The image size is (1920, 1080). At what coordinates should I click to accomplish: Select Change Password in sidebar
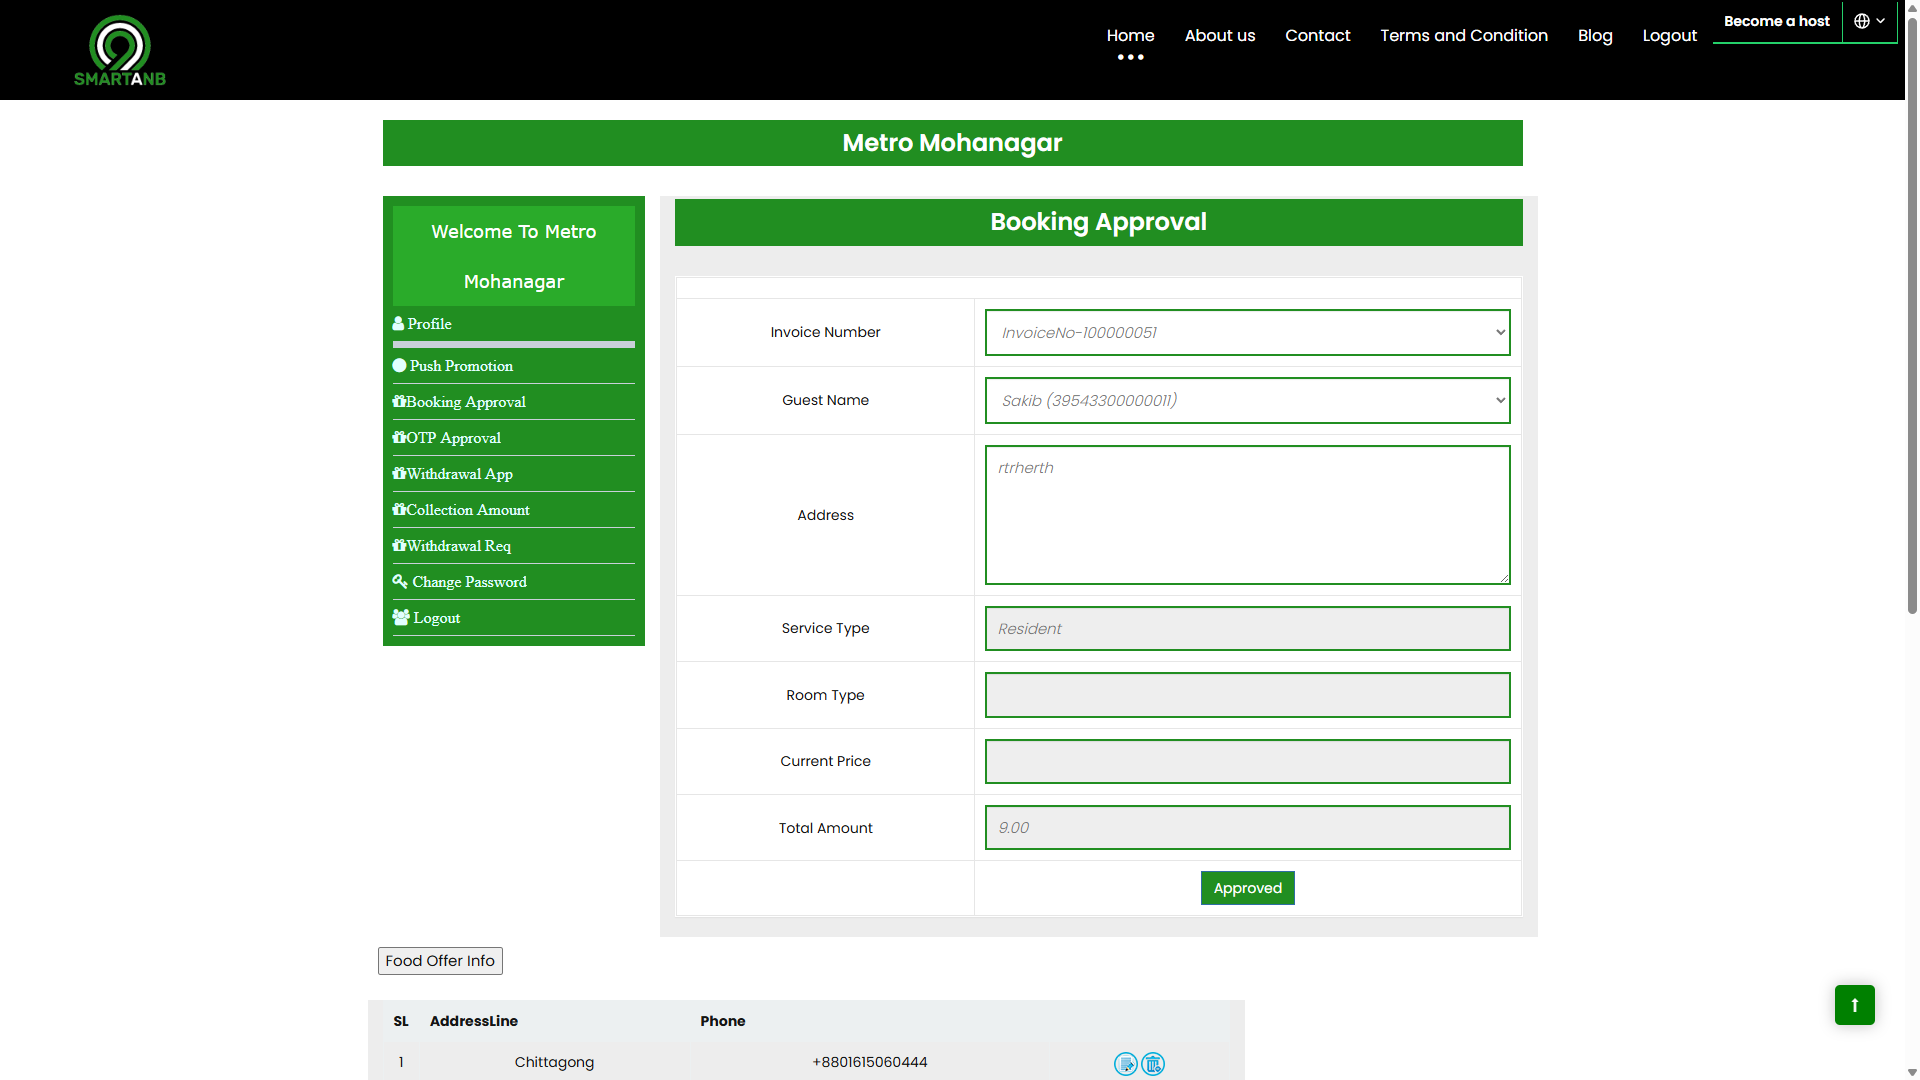[468, 582]
